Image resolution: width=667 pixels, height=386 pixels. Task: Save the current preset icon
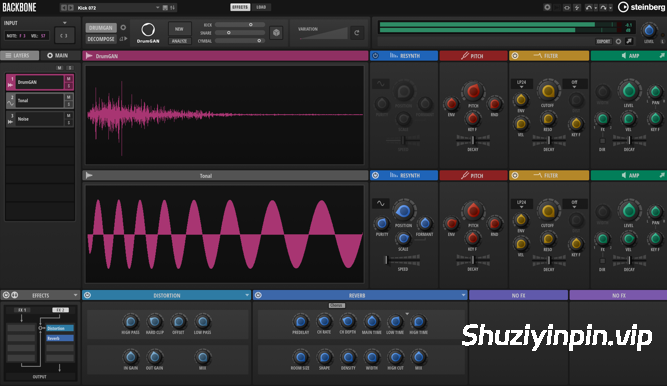tap(165, 8)
